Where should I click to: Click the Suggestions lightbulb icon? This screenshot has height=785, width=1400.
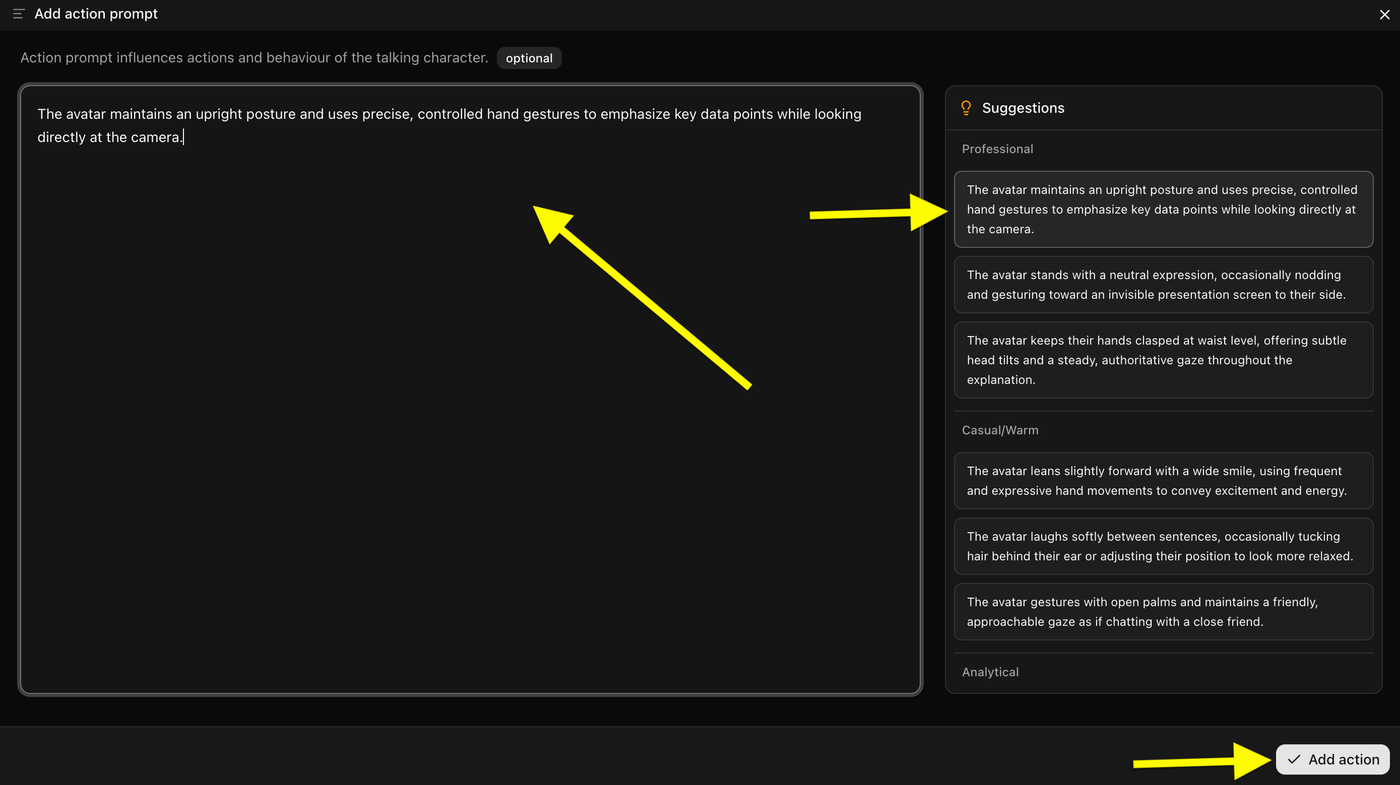click(x=966, y=108)
